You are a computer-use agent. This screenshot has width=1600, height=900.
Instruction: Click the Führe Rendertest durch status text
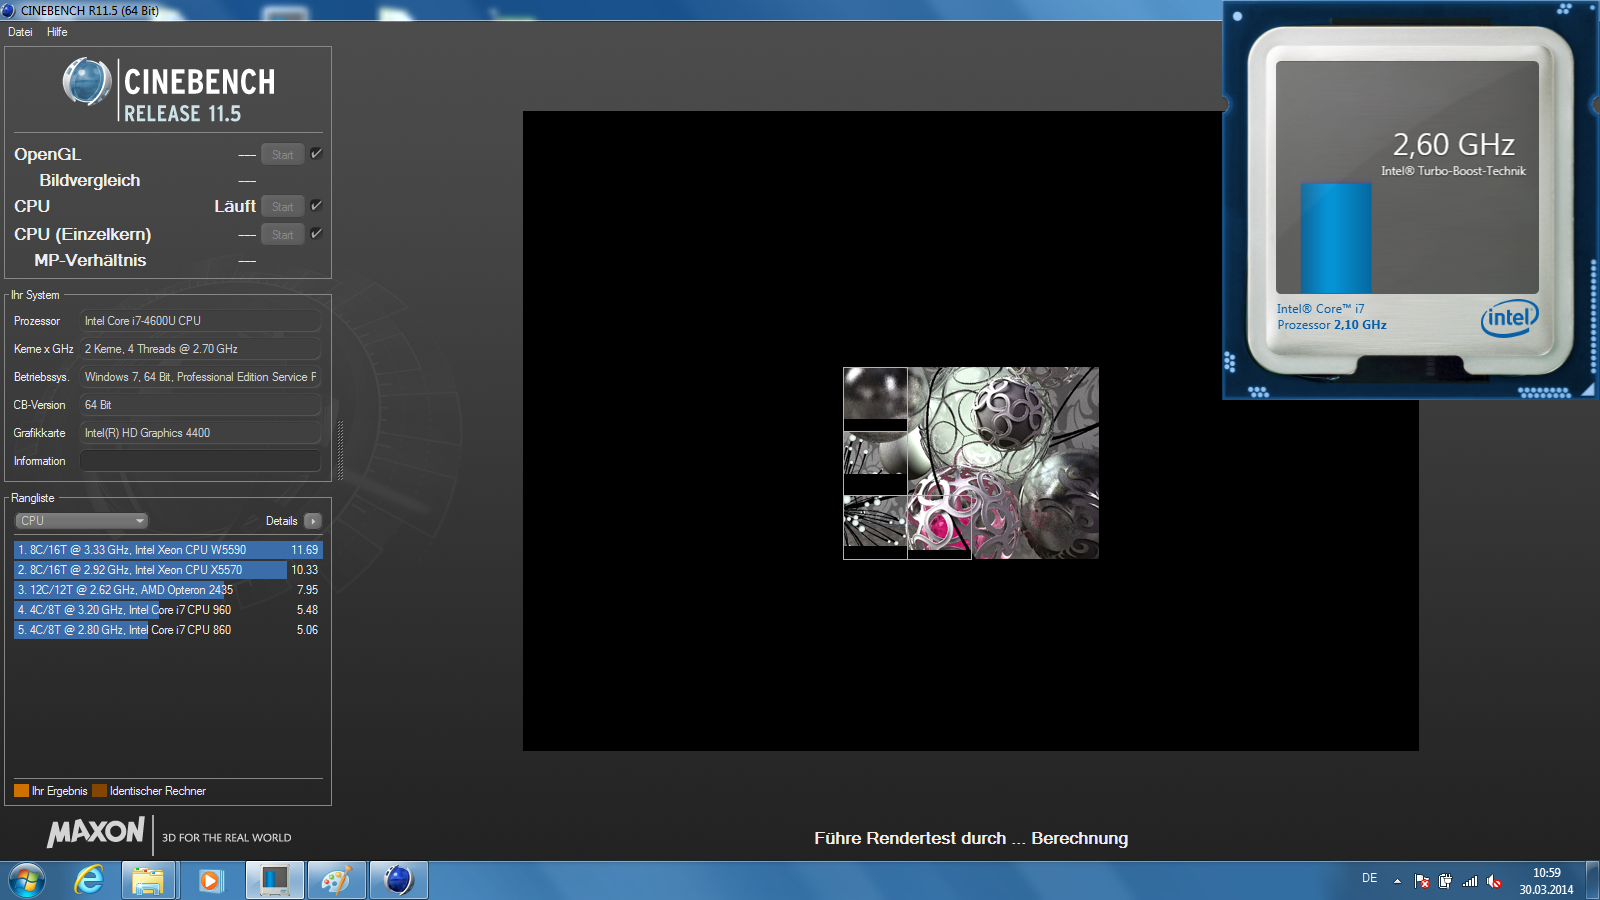click(971, 838)
